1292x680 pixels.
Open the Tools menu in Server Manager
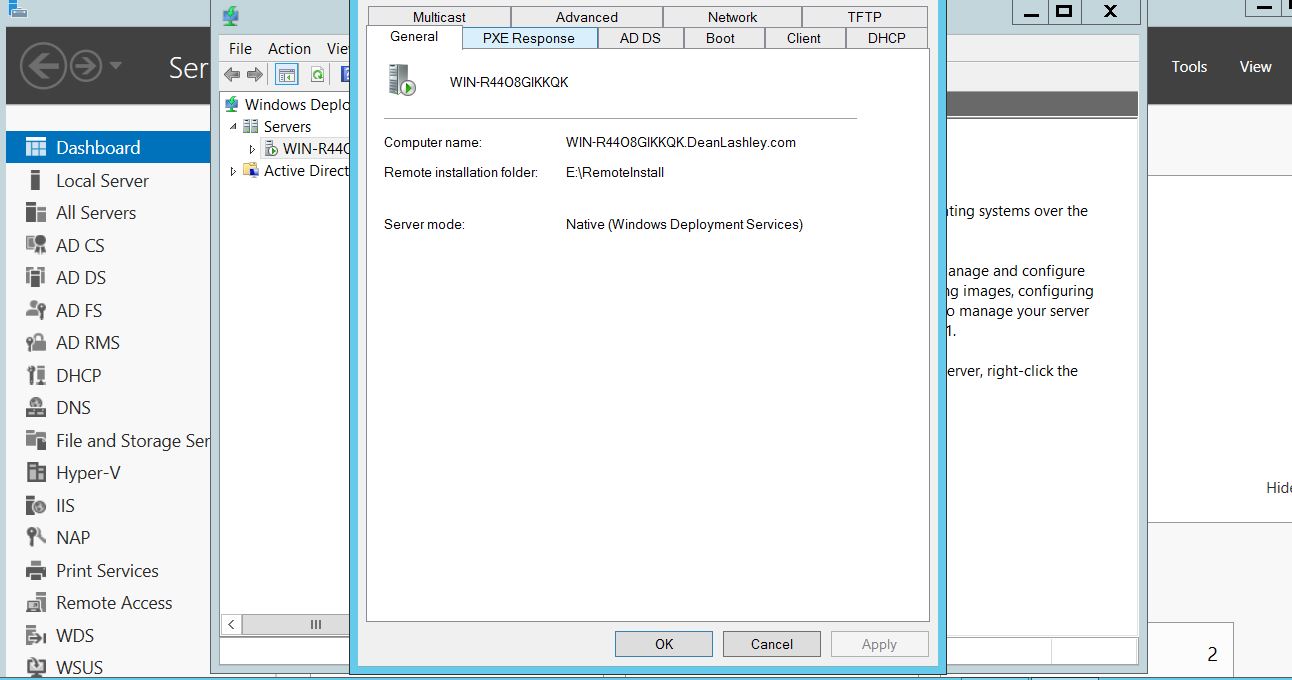pyautogui.click(x=1189, y=66)
